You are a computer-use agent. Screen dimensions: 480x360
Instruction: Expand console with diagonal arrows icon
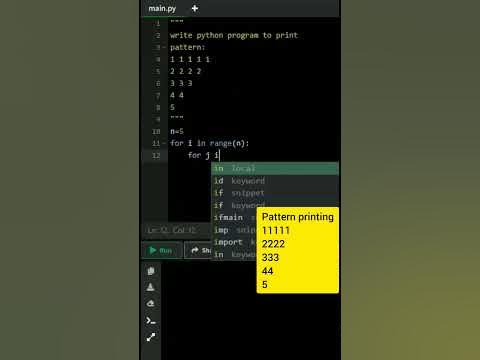[x=151, y=337]
